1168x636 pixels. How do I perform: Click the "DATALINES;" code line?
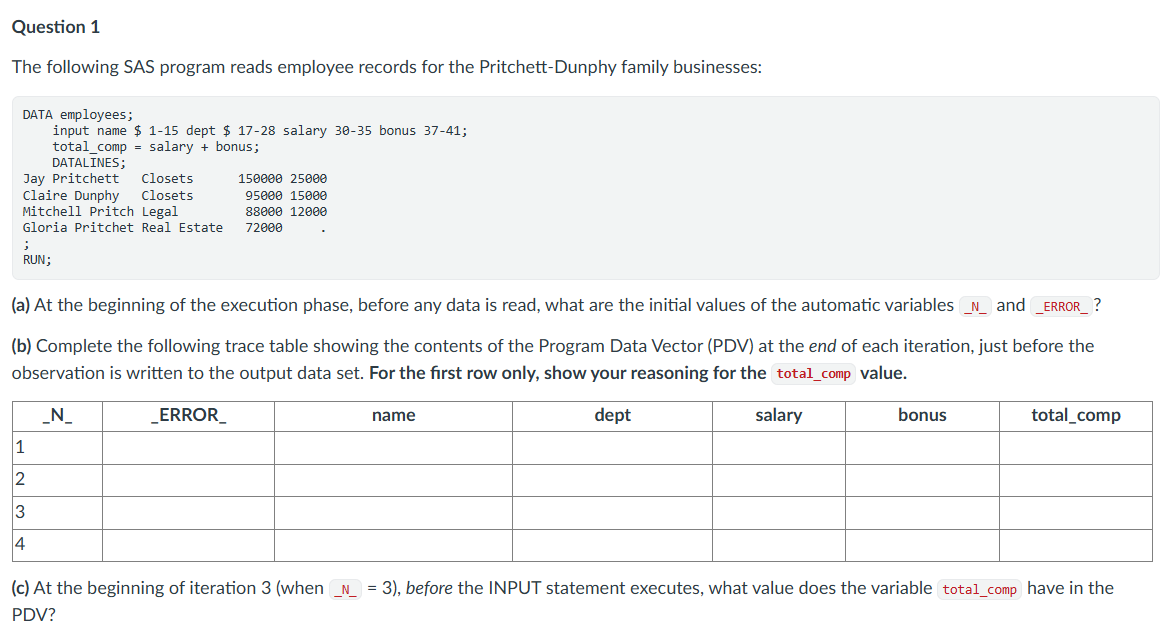89,162
